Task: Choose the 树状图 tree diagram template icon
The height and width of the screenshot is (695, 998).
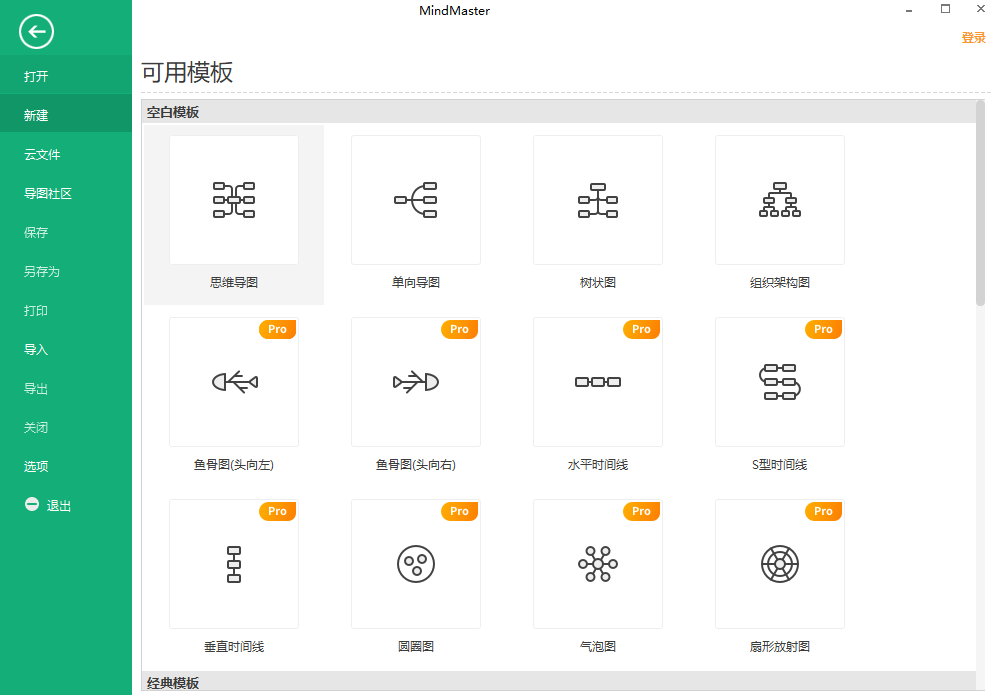Action: [598, 200]
